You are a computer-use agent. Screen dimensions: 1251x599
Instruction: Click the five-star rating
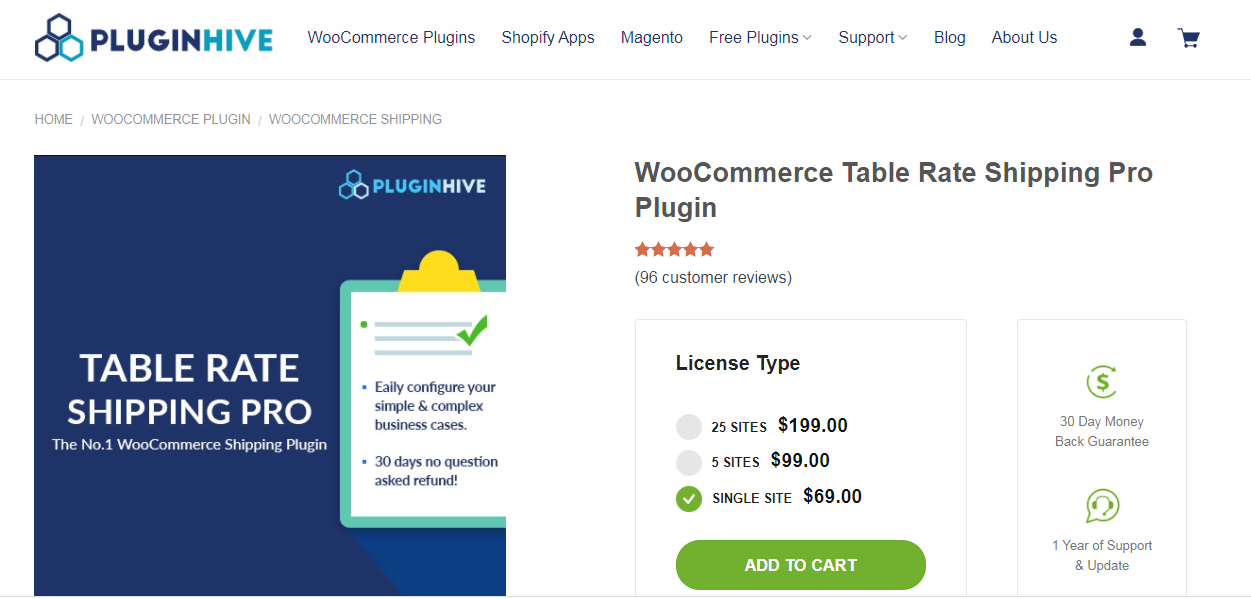(x=675, y=249)
